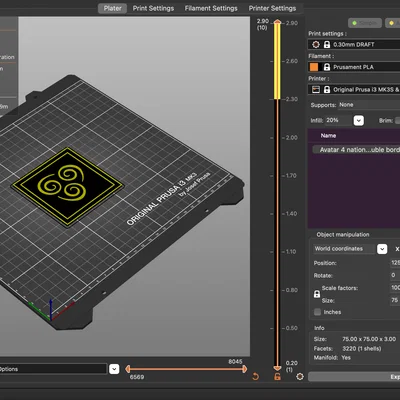Viewport: 400px width, 400px height.
Task: Click the 1.10 layer height tick on ruler
Action: 291,252
